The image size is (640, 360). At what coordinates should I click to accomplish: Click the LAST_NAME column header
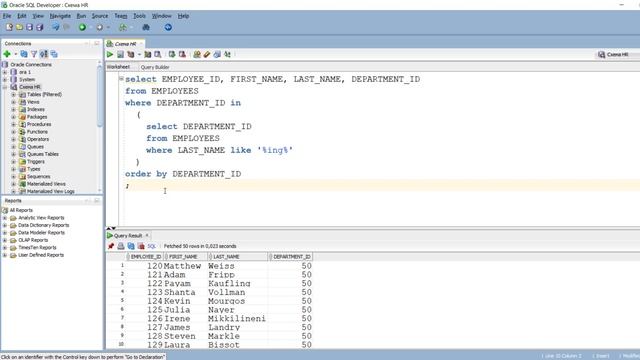coord(238,257)
